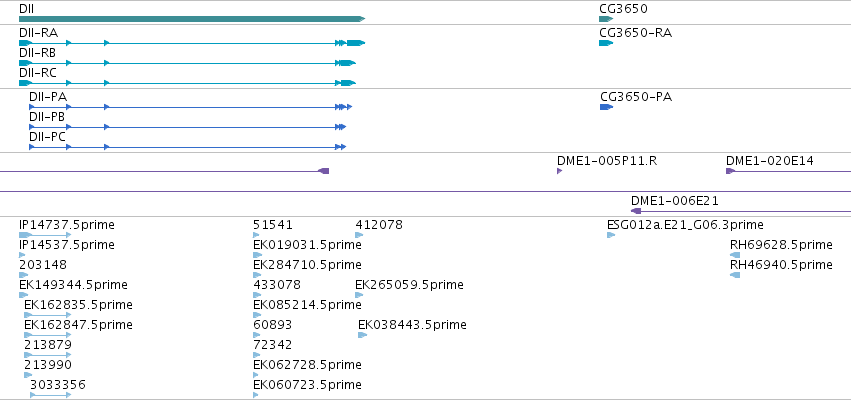The width and height of the screenshot is (851, 400).
Task: Click the "EK060723.5prime" label
Action: point(307,385)
